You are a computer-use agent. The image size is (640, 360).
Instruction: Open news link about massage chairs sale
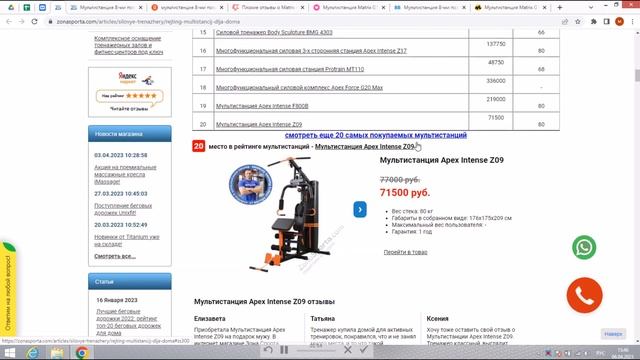(125, 174)
